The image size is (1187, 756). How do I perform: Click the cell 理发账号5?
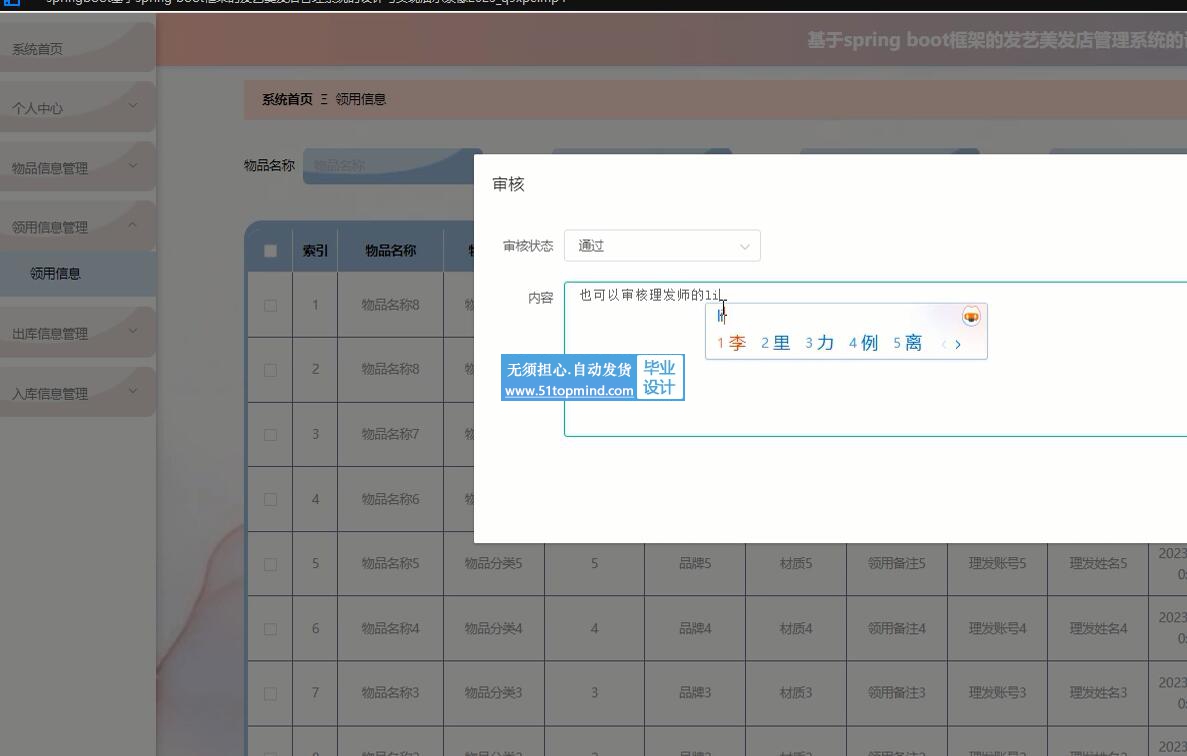point(997,564)
